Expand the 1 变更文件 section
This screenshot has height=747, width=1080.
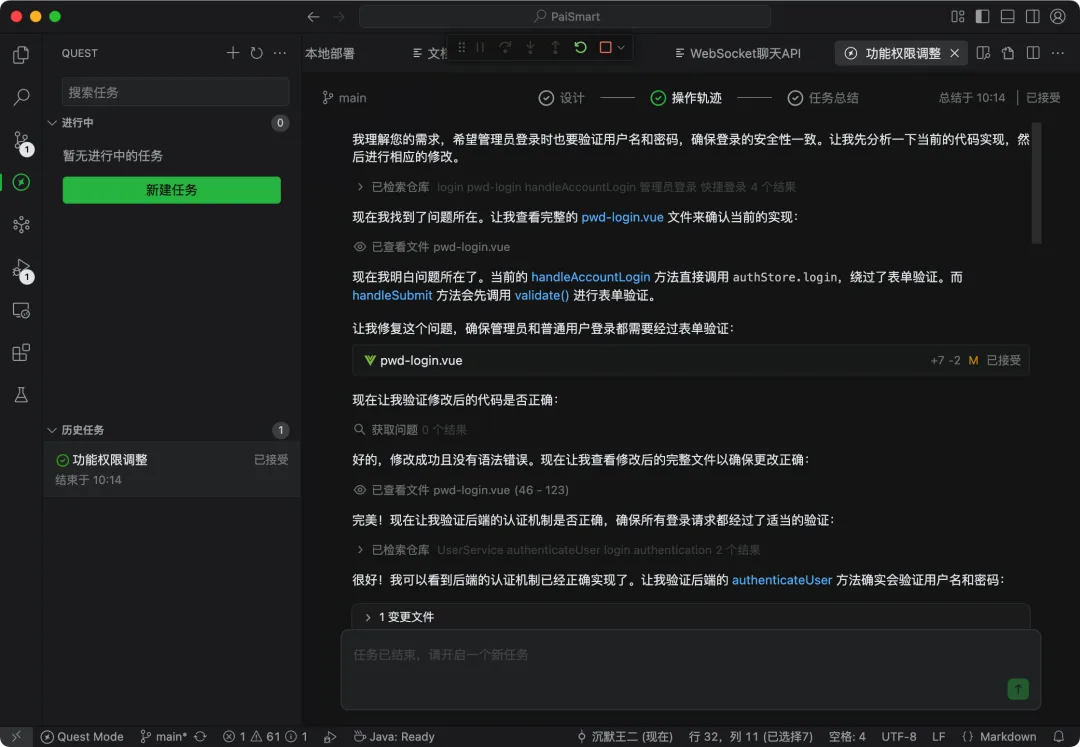(368, 617)
